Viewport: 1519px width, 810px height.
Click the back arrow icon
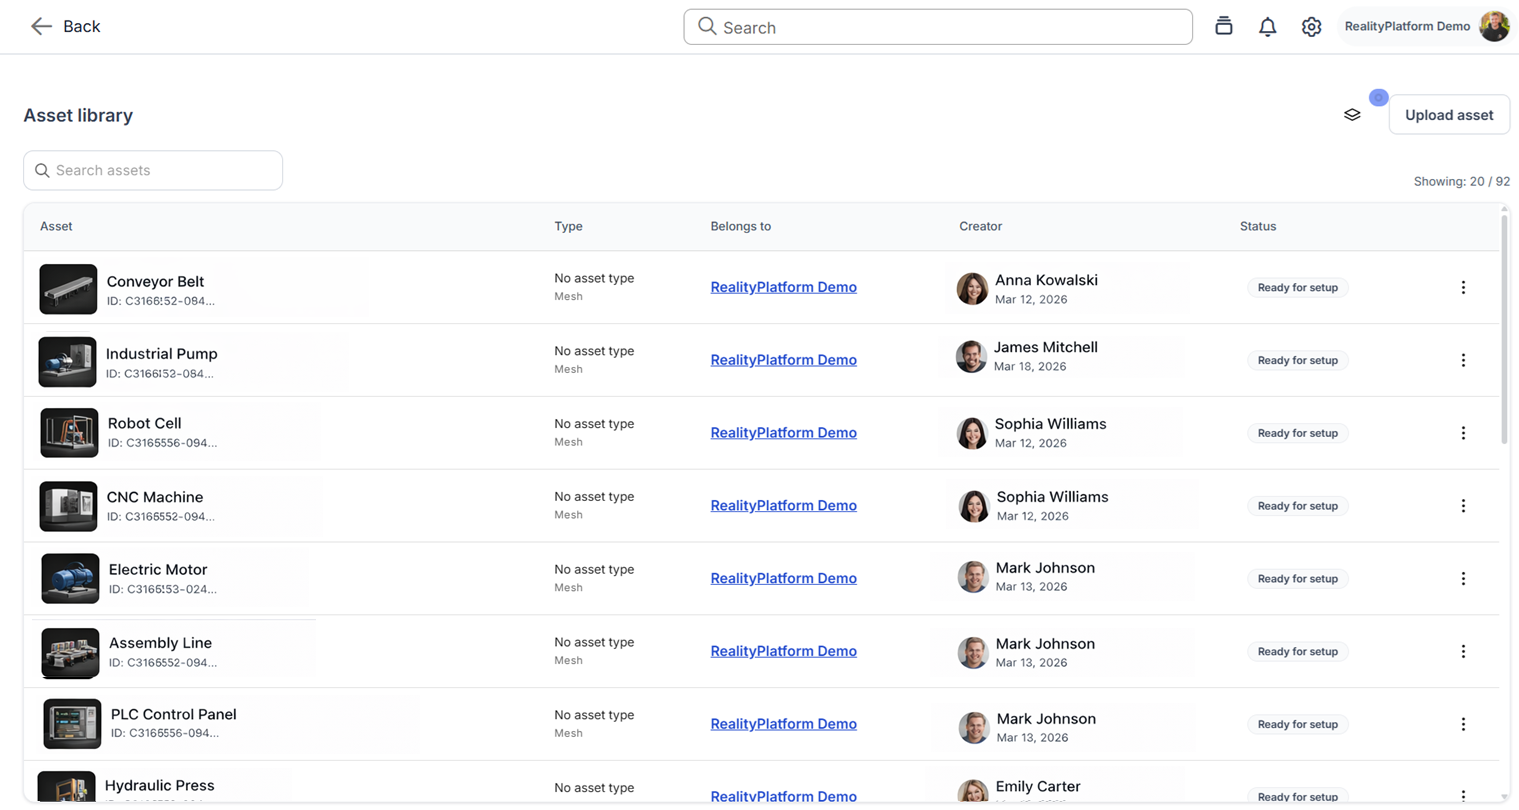(x=41, y=27)
